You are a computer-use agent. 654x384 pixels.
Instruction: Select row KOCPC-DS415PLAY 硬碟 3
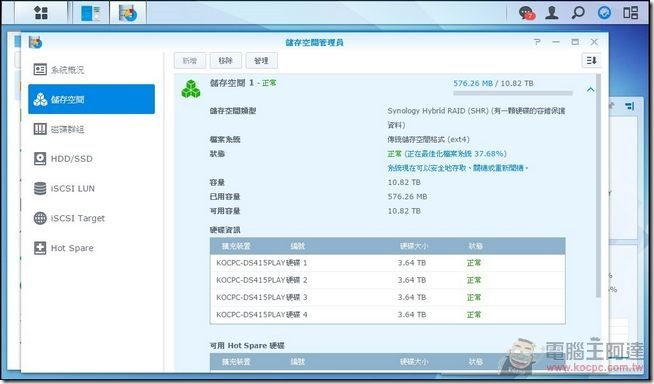click(x=387, y=297)
